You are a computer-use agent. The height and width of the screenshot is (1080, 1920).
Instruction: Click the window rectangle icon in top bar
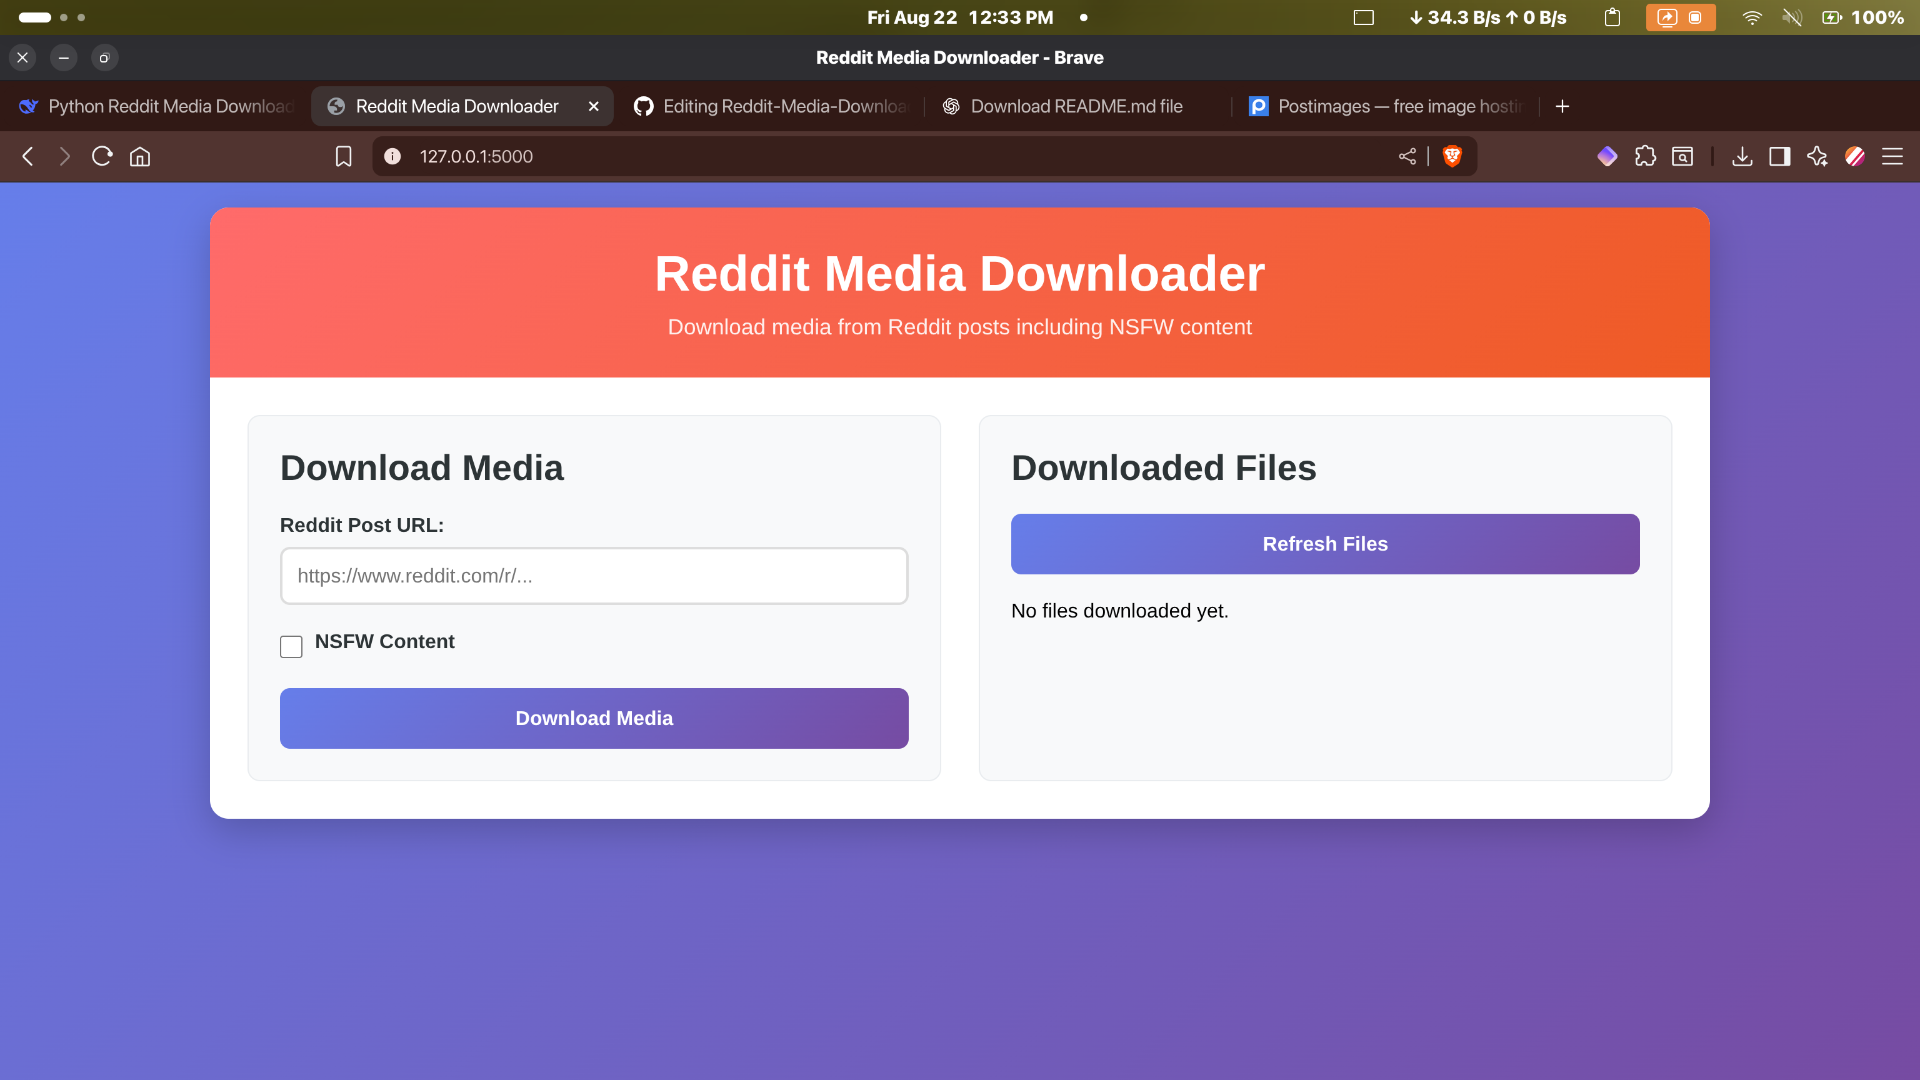[x=1364, y=17]
